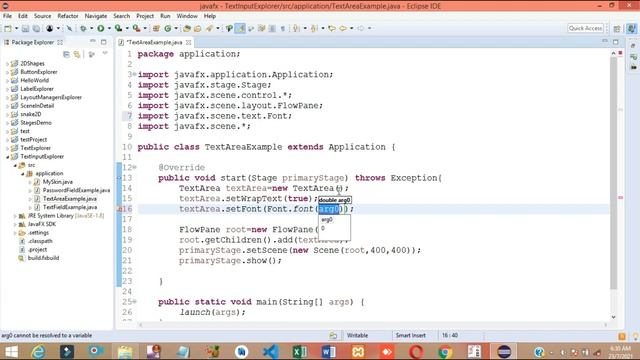Collapse the TextInputExplorer project

click(x=7, y=157)
